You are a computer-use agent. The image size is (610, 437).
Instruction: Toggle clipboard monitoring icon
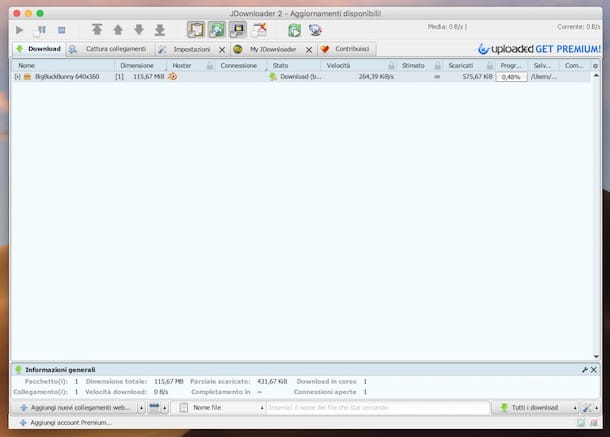tap(196, 30)
